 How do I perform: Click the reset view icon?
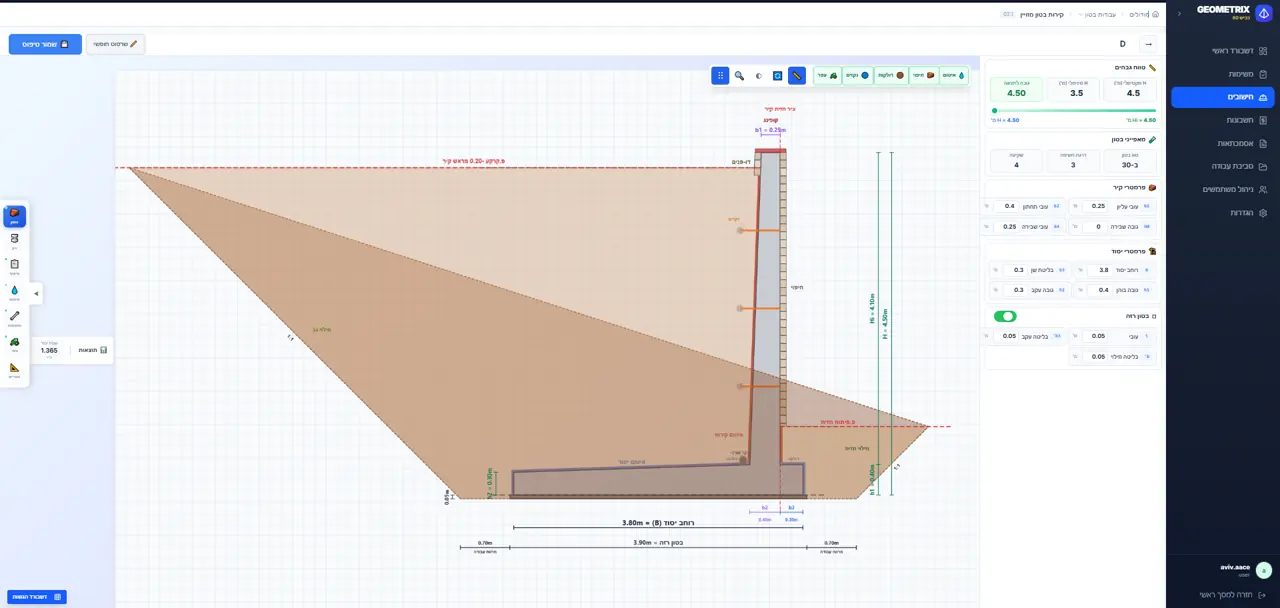coord(777,75)
